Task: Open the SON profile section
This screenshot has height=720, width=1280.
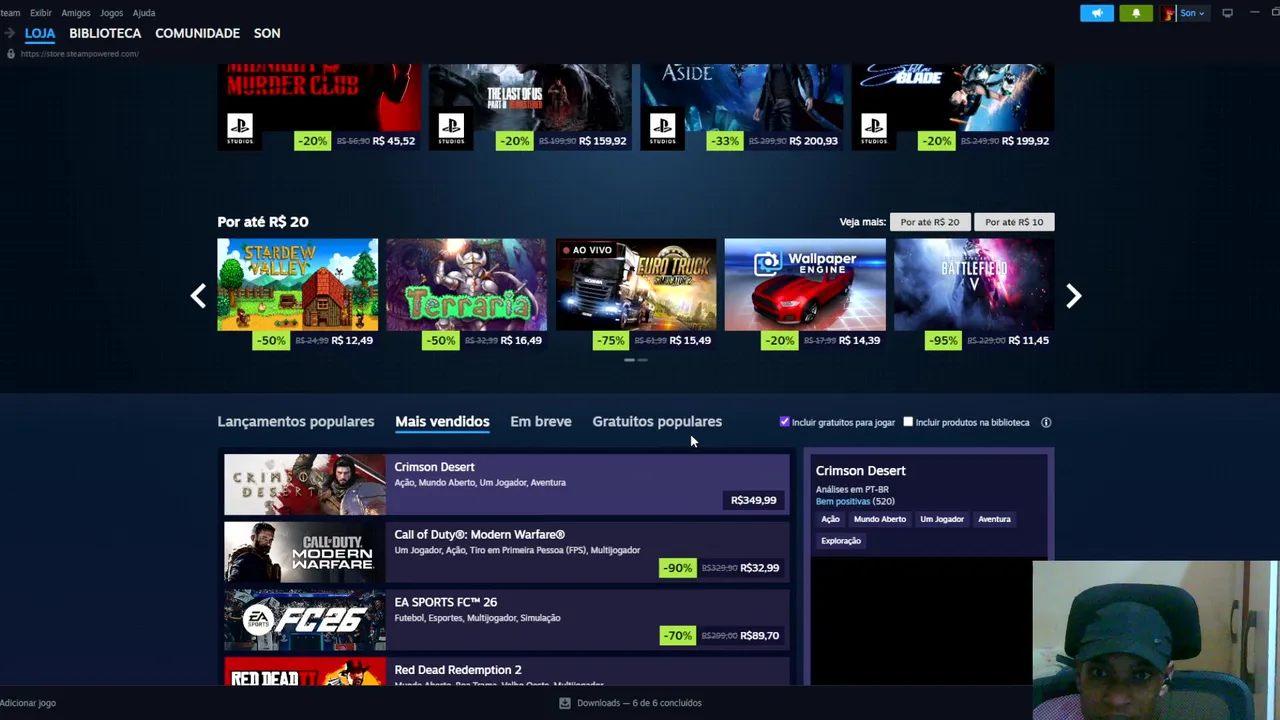Action: point(267,33)
